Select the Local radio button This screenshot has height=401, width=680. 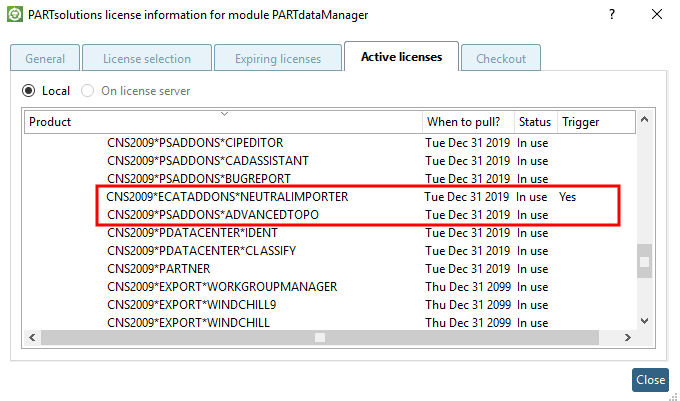pos(31,91)
